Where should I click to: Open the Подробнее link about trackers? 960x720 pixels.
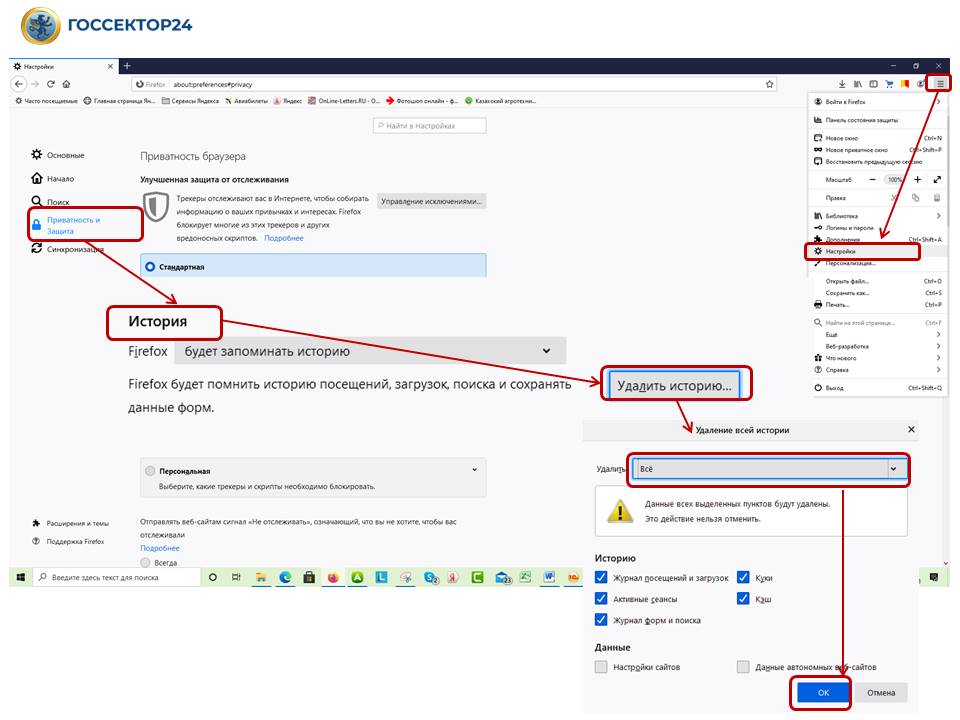[283, 238]
